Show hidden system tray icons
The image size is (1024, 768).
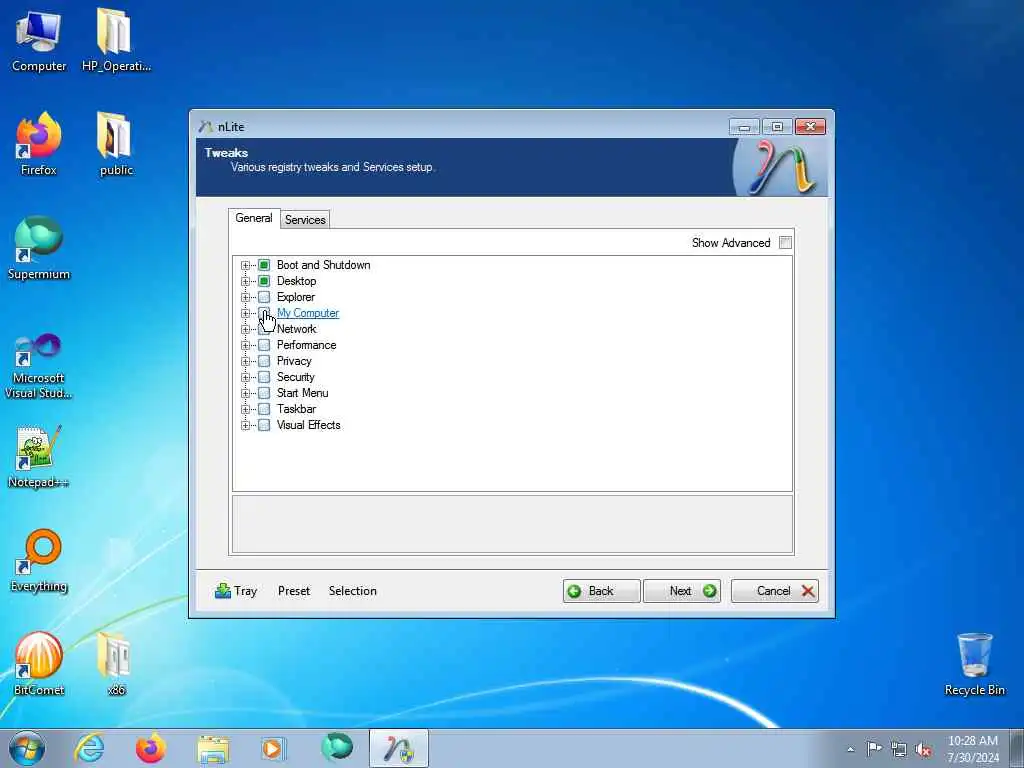850,749
